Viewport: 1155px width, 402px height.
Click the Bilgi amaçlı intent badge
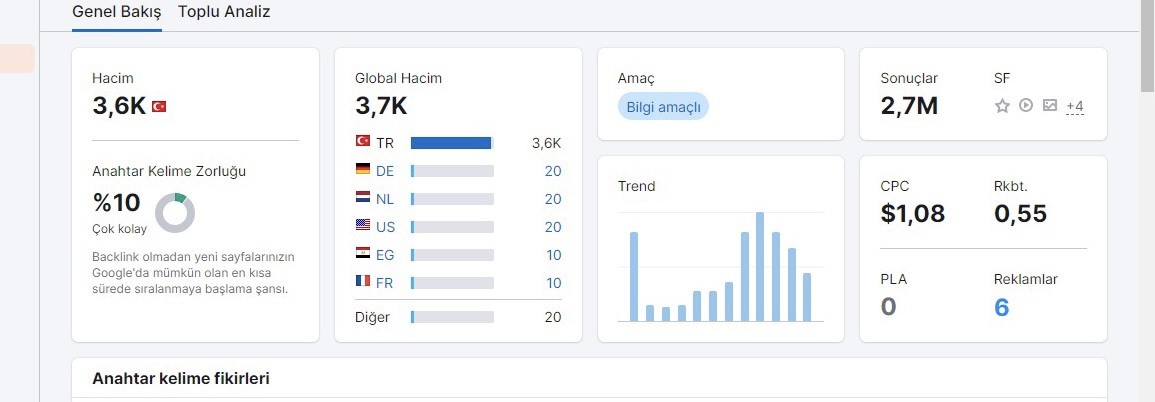point(663,107)
